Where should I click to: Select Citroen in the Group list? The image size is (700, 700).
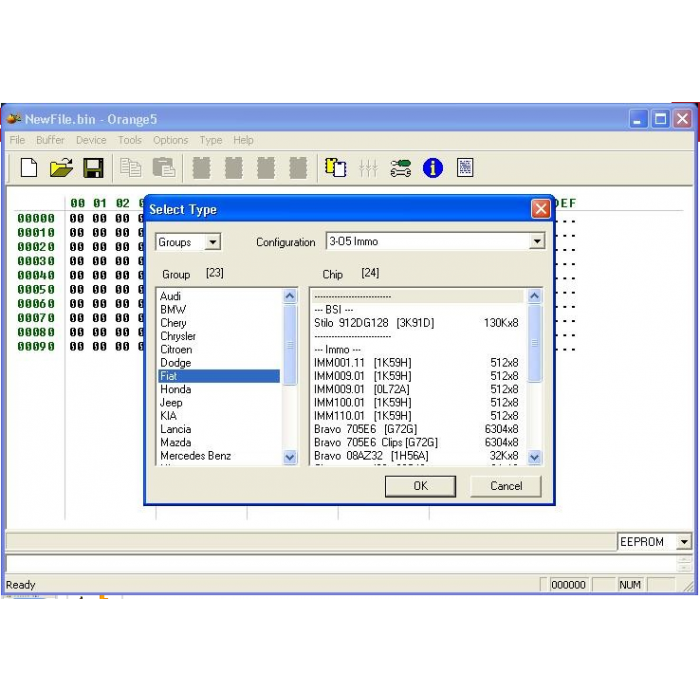[x=219, y=350]
